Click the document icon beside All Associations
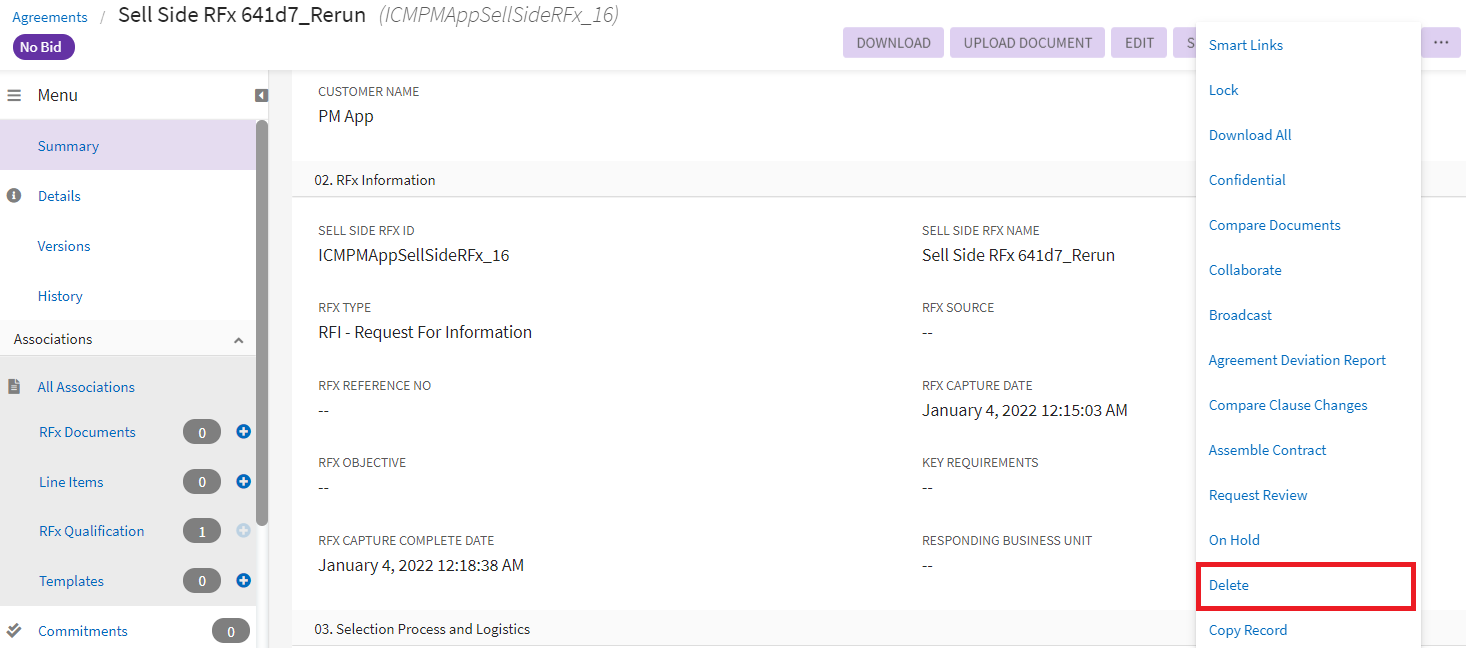This screenshot has height=648, width=1466. (14, 387)
